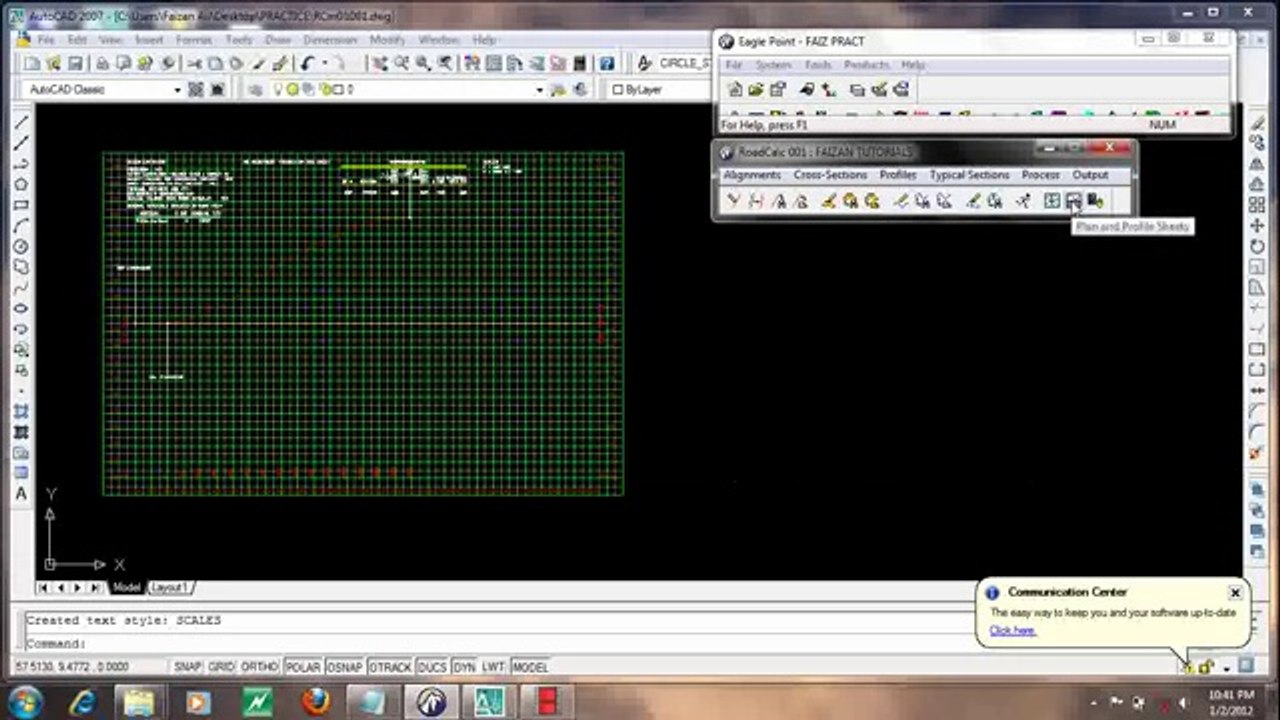The height and width of the screenshot is (720, 1280).
Task: Toggle OTRACK in status bar
Action: pos(390,667)
